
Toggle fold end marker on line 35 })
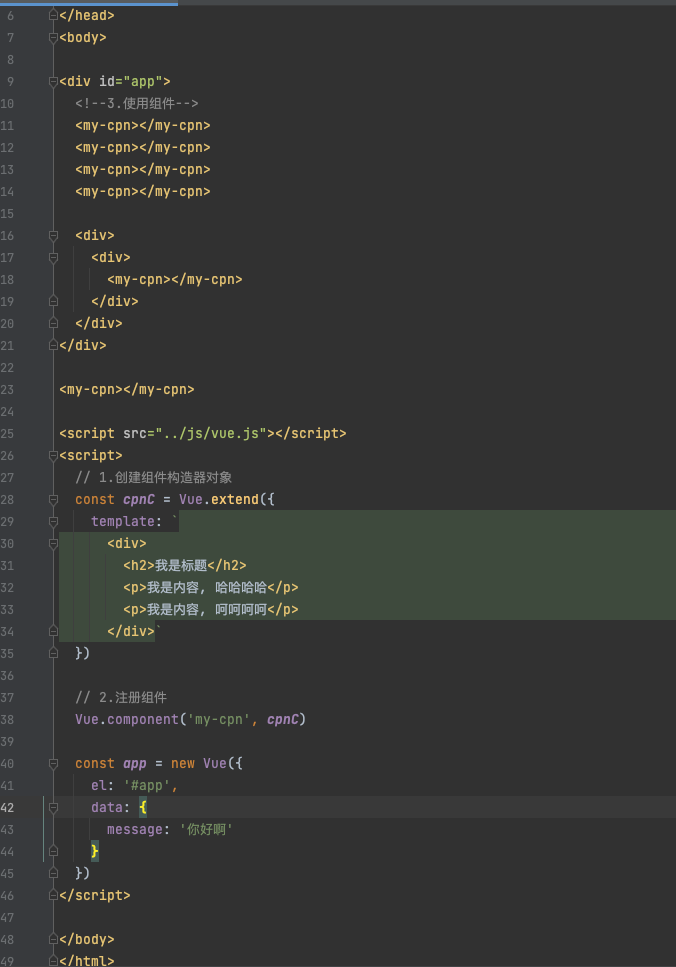coord(54,653)
